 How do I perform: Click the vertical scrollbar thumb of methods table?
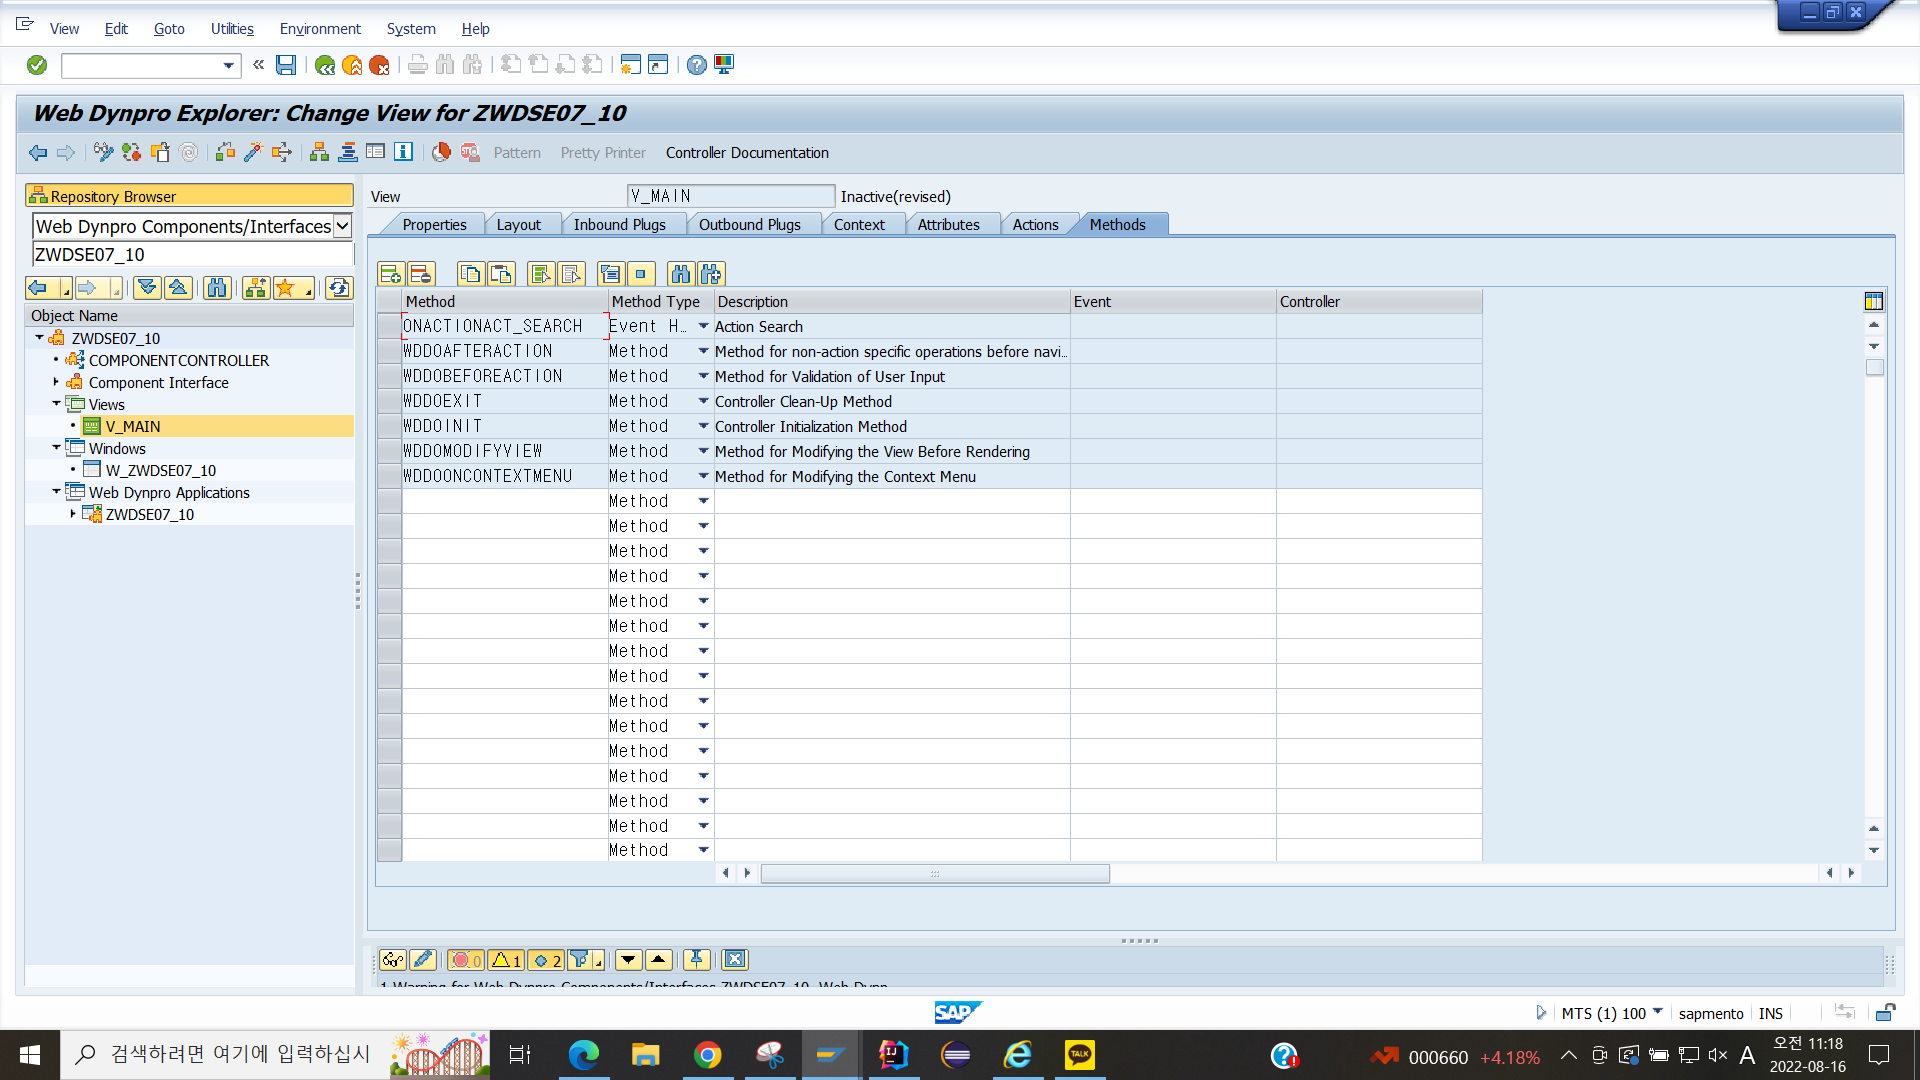(x=1875, y=368)
